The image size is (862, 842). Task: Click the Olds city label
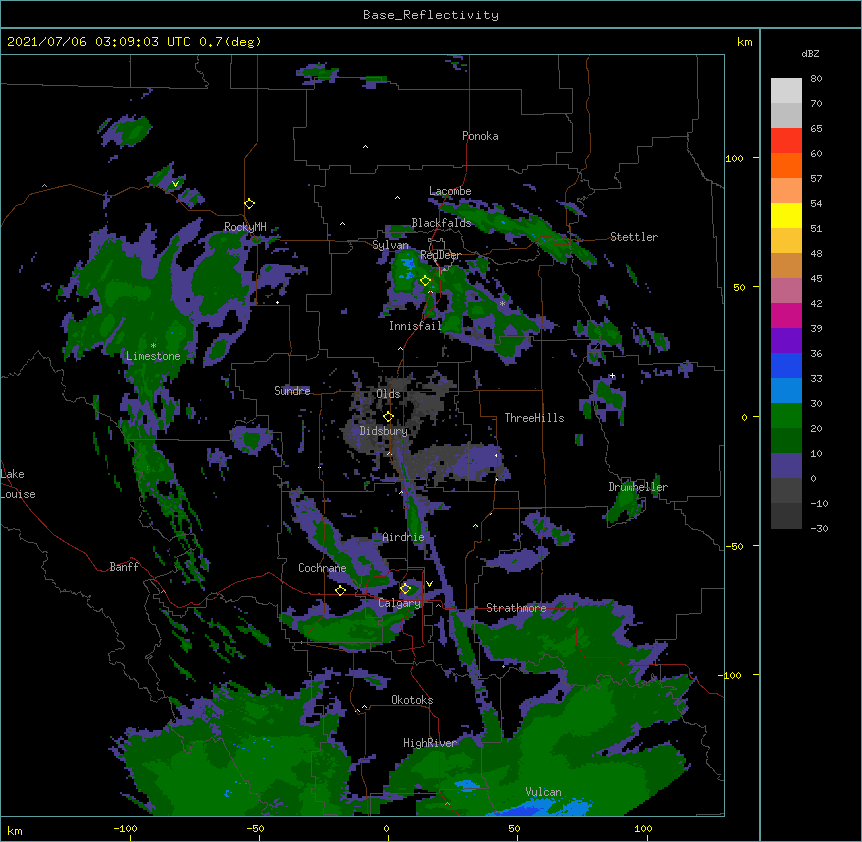(388, 394)
